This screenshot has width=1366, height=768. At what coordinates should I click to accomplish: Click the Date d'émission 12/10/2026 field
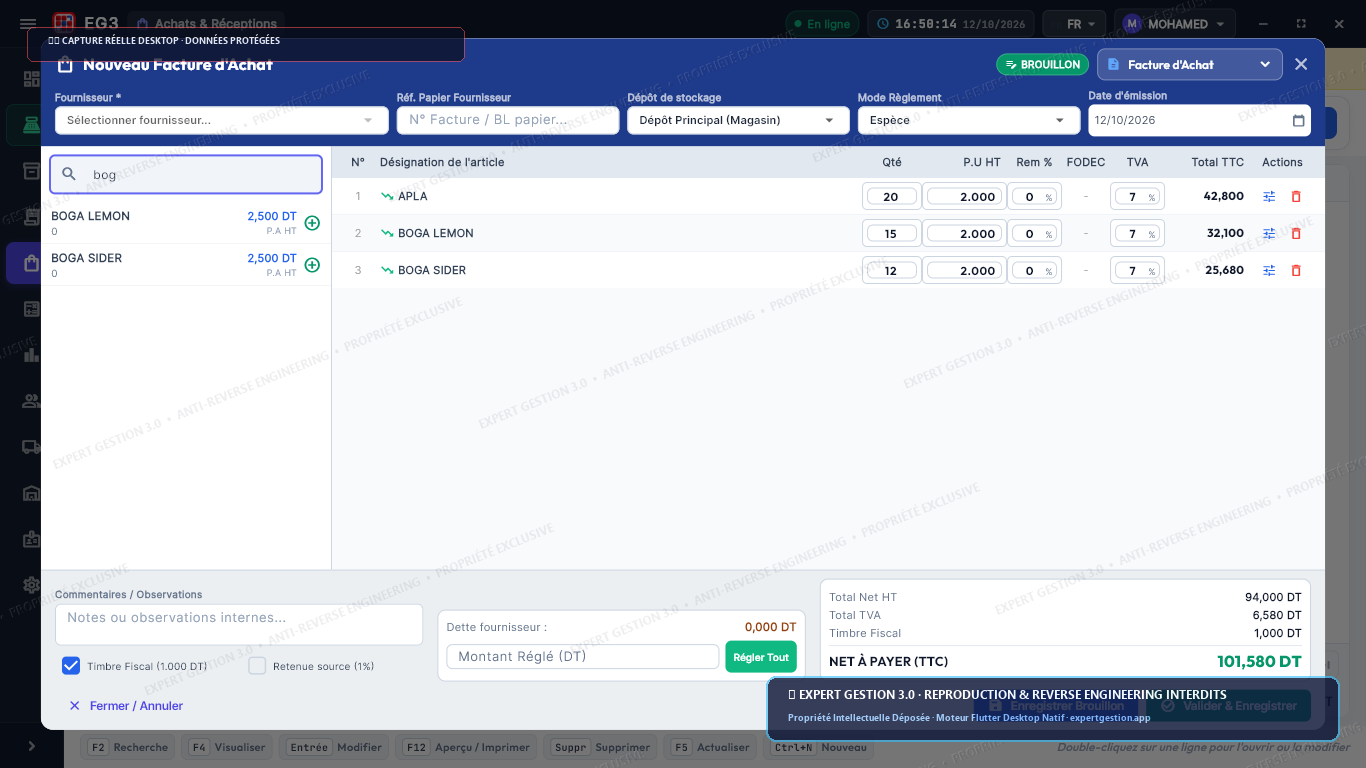[1199, 120]
